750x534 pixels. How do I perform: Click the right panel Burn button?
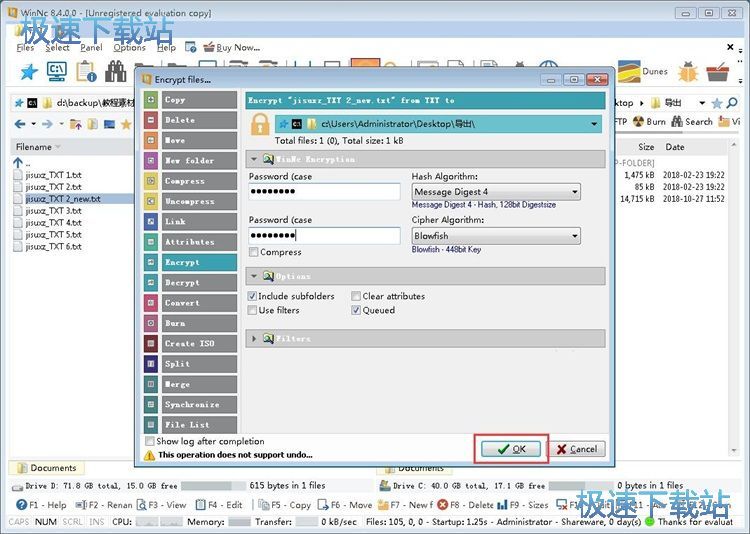(649, 122)
